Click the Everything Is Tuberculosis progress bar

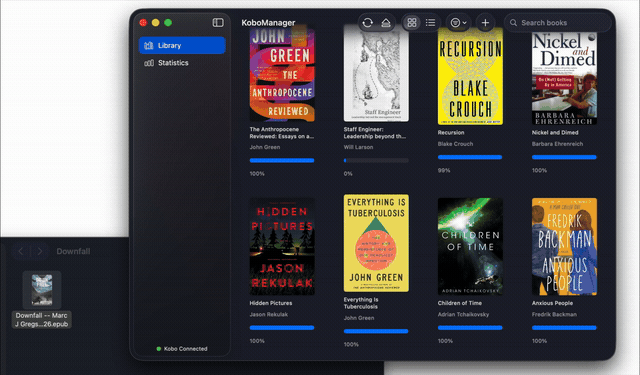(376, 331)
